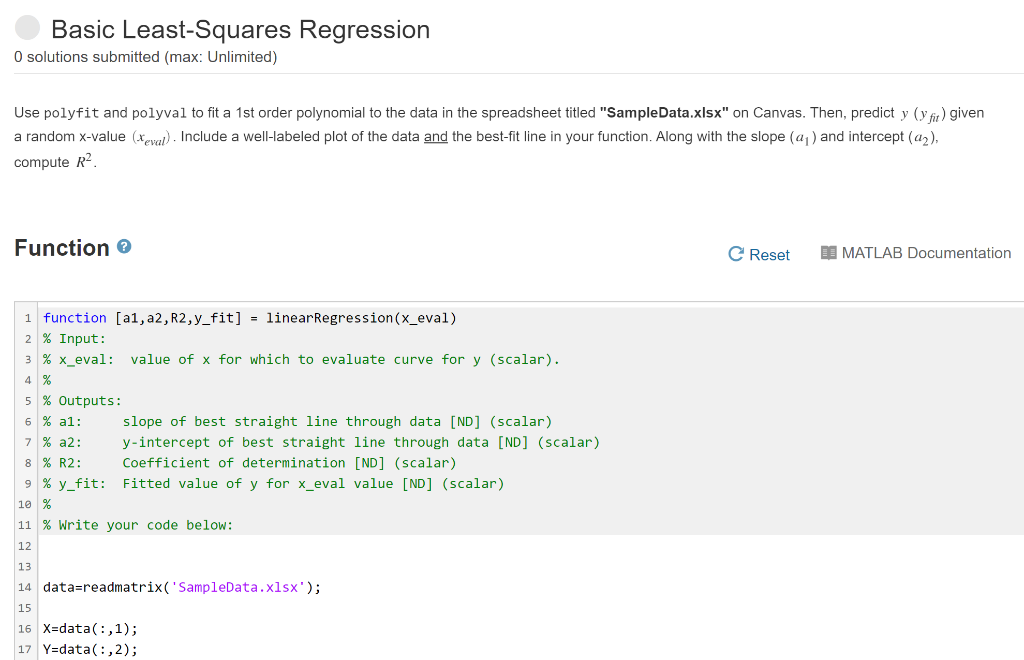The image size is (1024, 660).
Task: Click the Reset circular arrow icon
Action: pyautogui.click(x=735, y=254)
